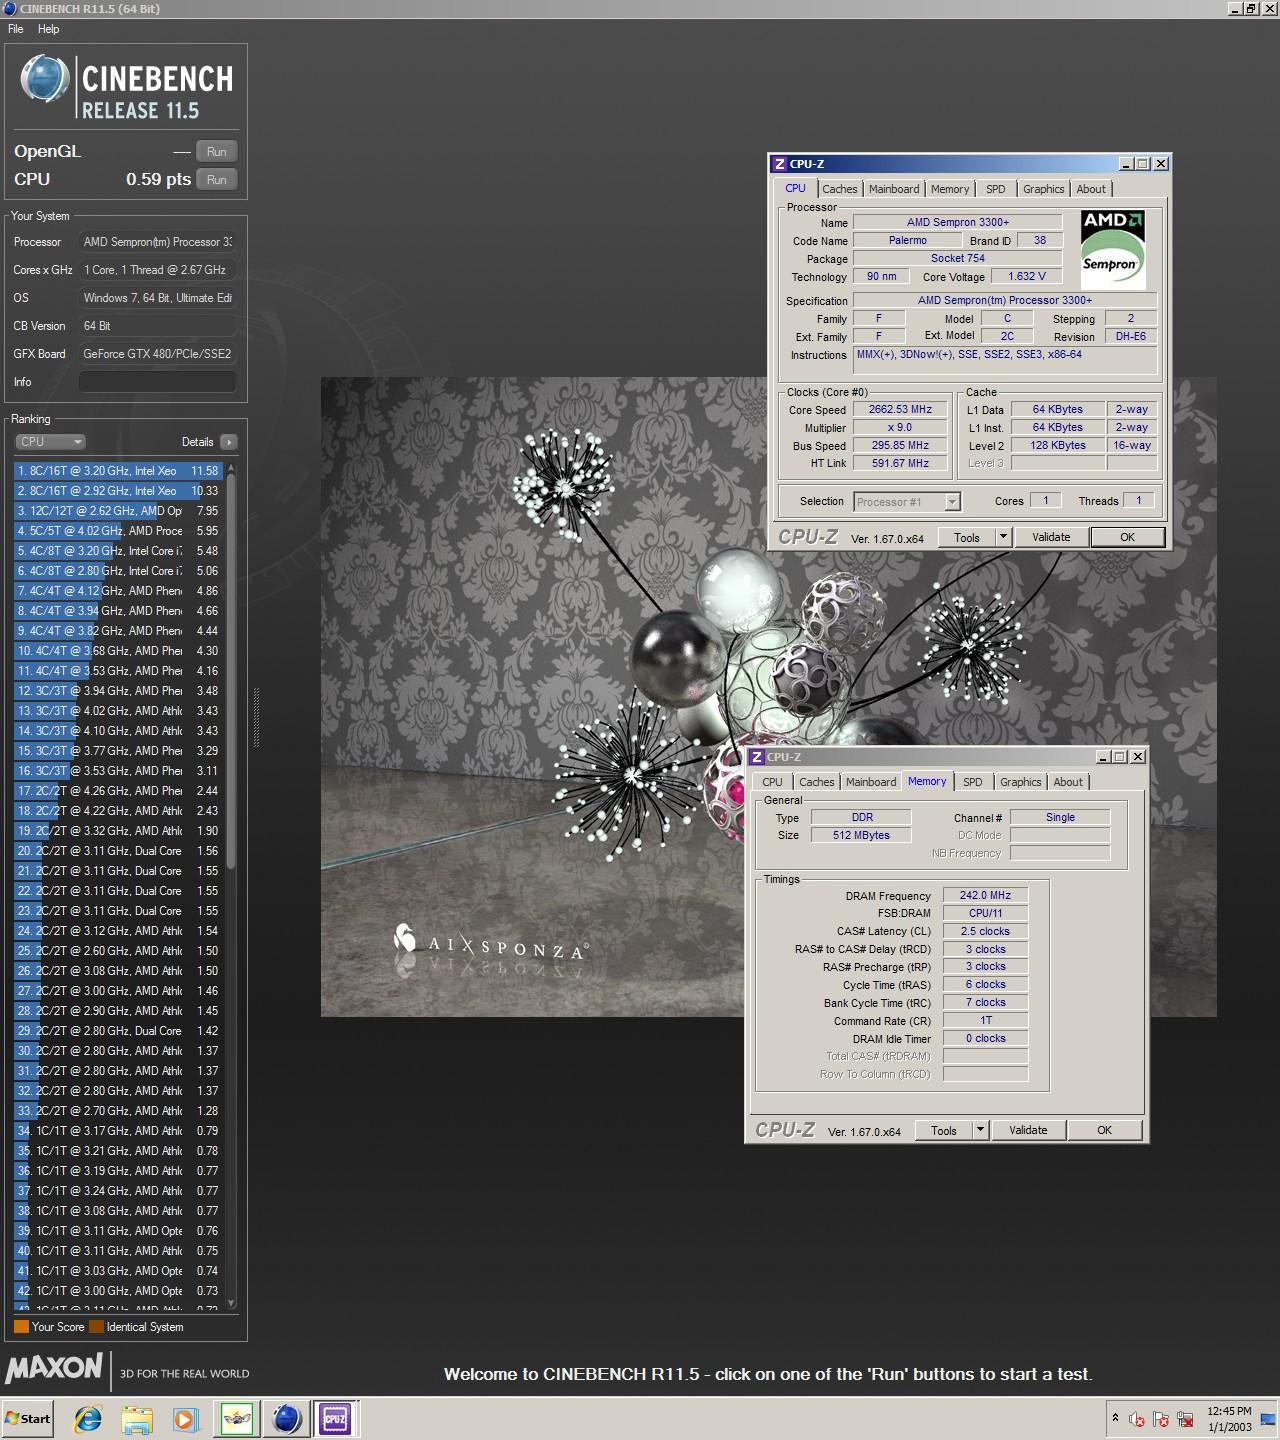Open the Processor #1 selection dropdown
Screen dimensions: 1280x1440
coord(907,502)
